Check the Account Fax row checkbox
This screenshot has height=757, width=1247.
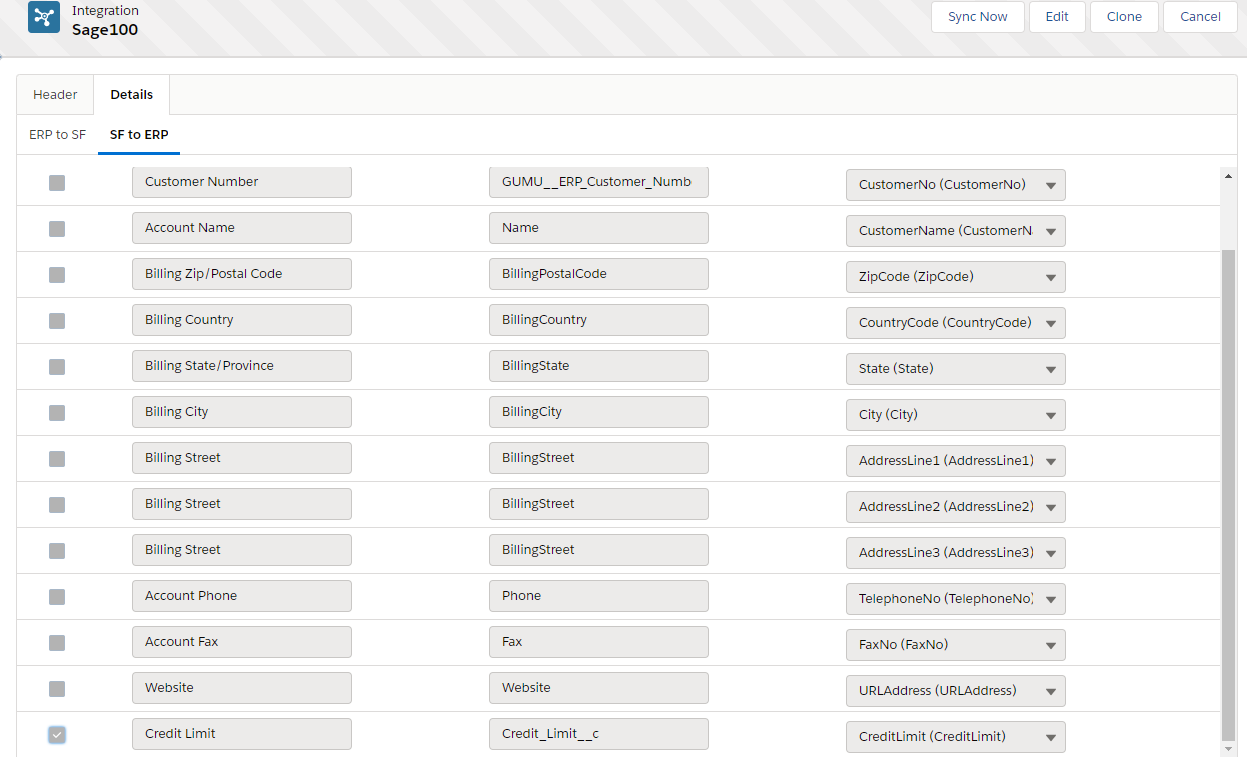click(x=57, y=643)
